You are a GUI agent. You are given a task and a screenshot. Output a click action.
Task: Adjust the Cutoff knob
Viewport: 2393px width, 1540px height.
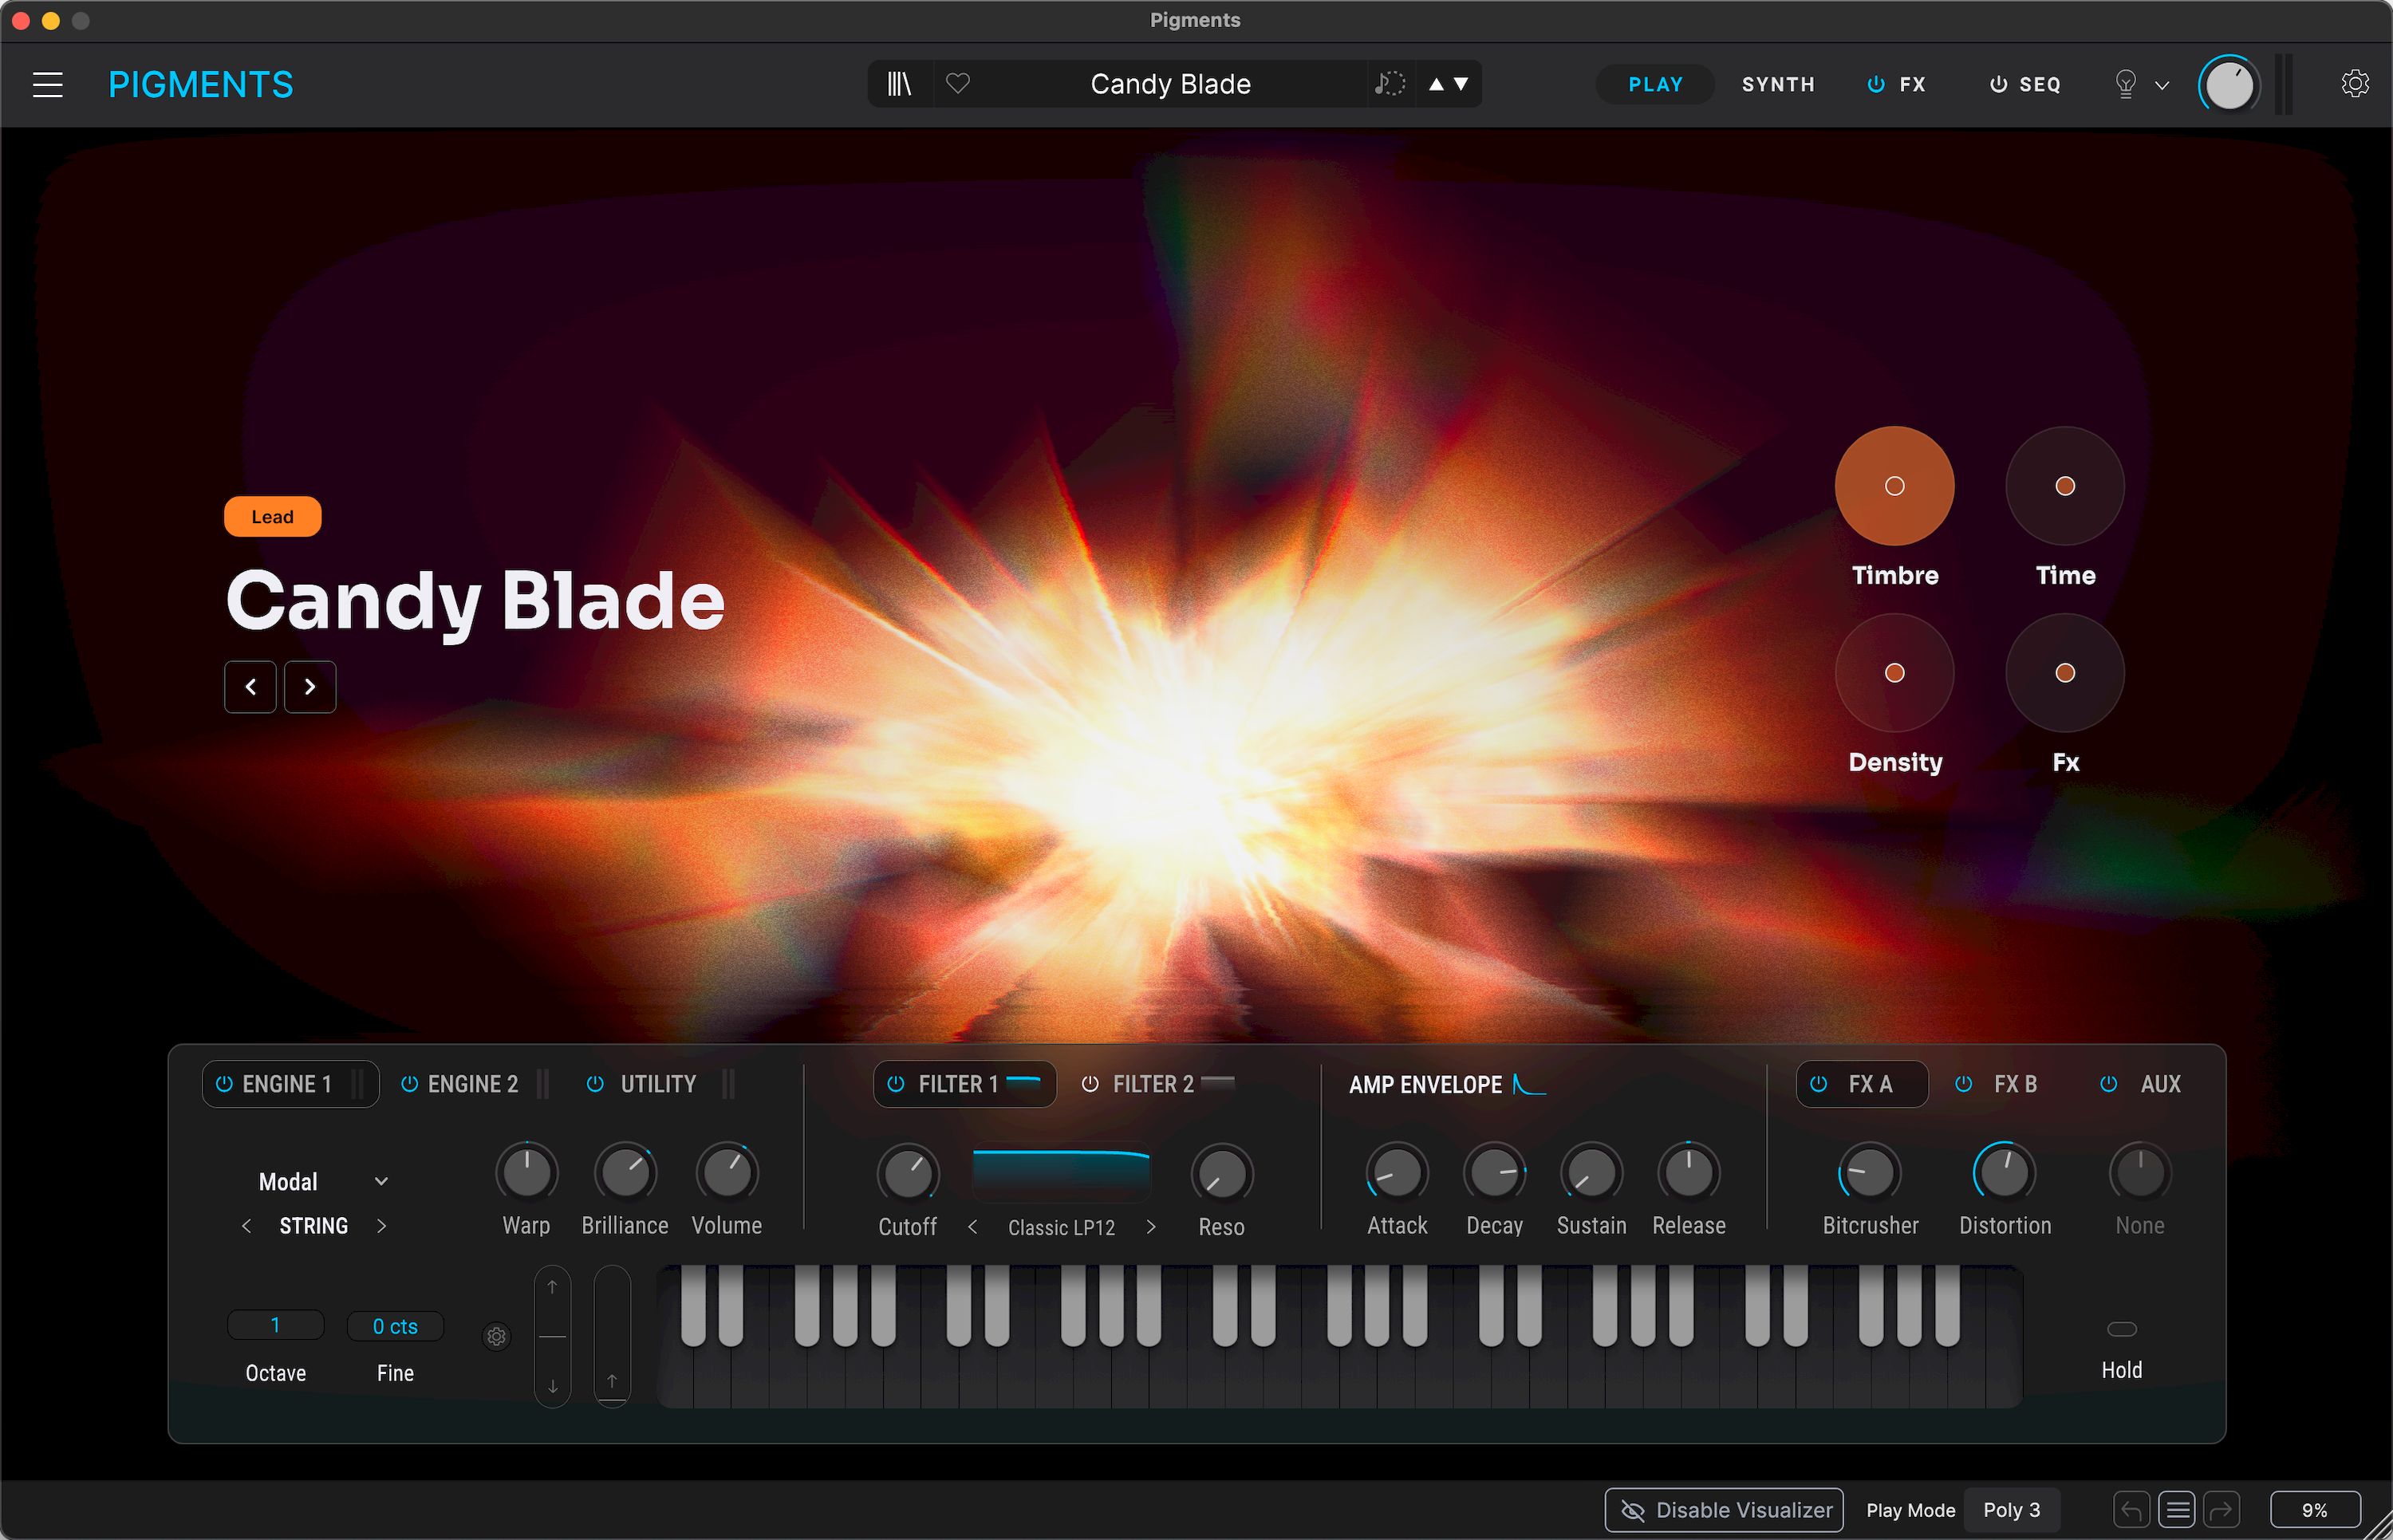908,1172
